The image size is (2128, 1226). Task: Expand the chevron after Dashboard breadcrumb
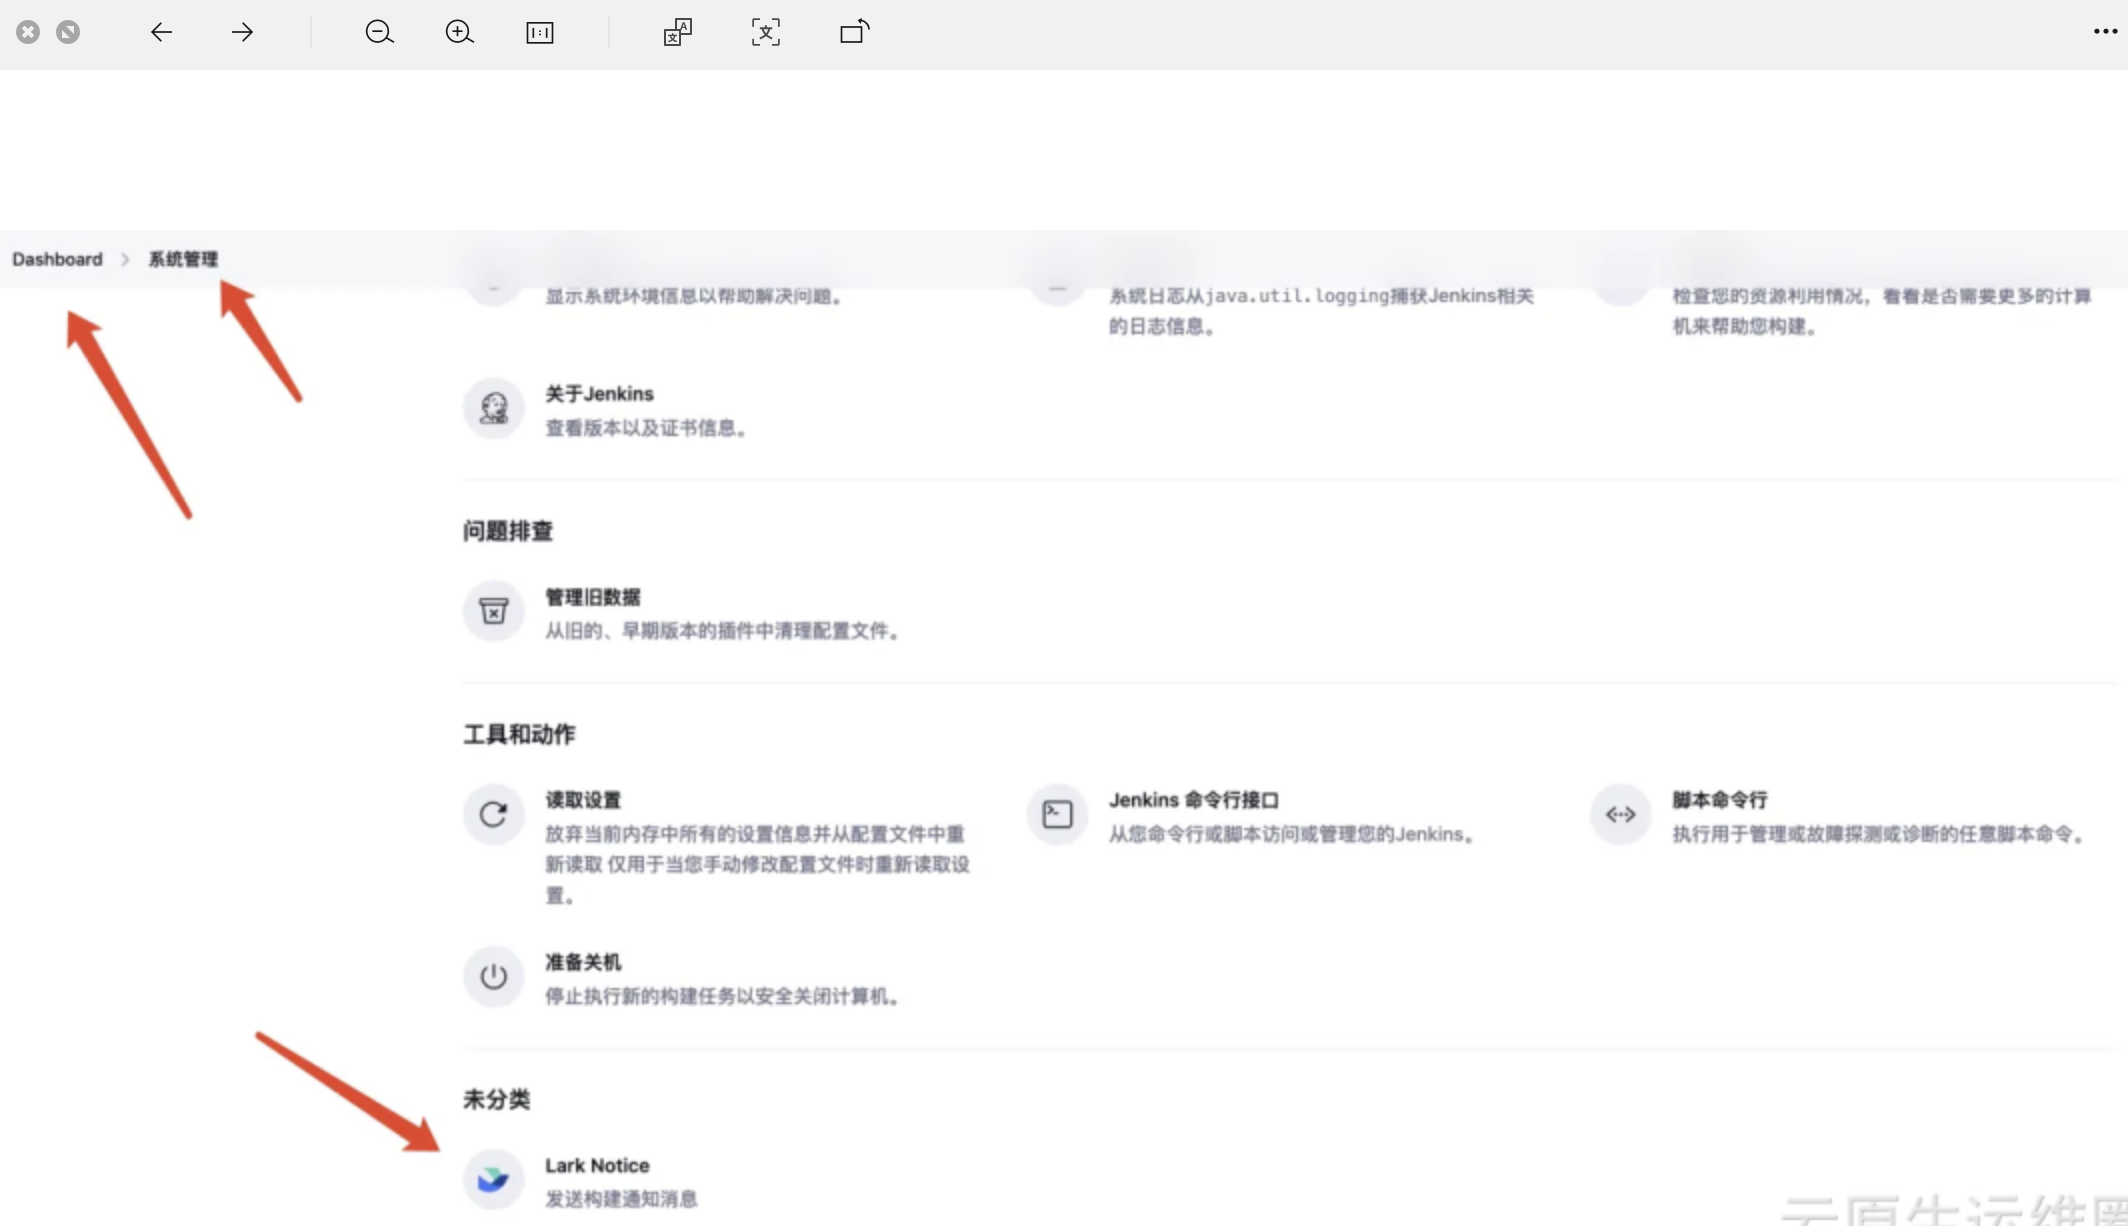(x=125, y=259)
